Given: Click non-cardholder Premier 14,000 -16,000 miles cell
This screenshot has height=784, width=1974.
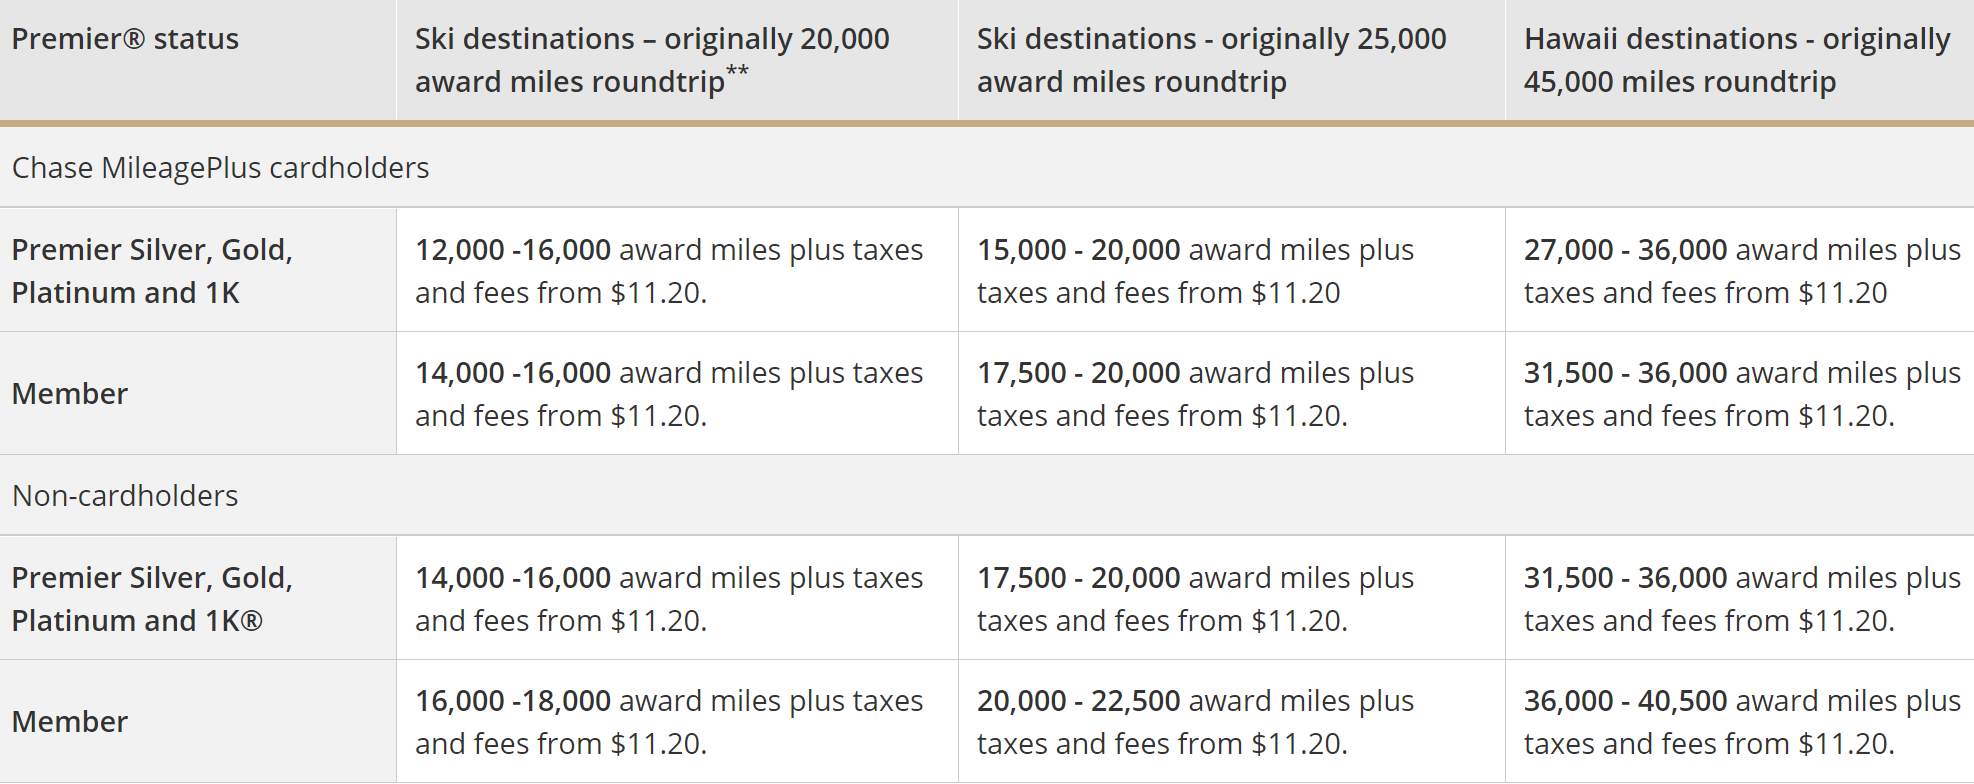Looking at the screenshot, I should [x=677, y=598].
